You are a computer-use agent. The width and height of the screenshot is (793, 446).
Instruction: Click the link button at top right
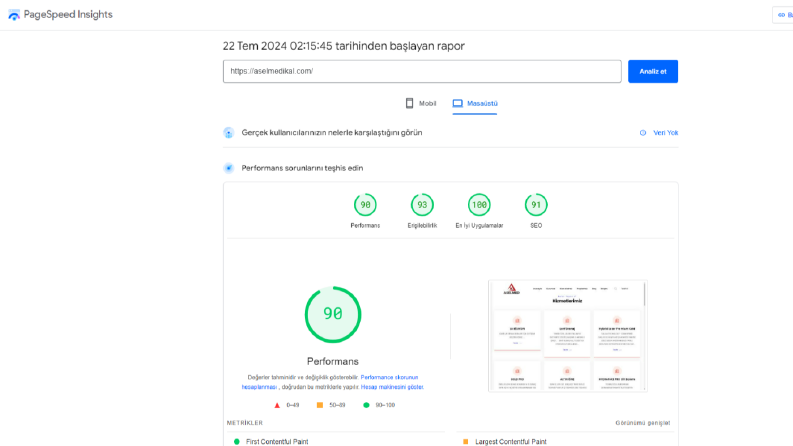pos(784,15)
